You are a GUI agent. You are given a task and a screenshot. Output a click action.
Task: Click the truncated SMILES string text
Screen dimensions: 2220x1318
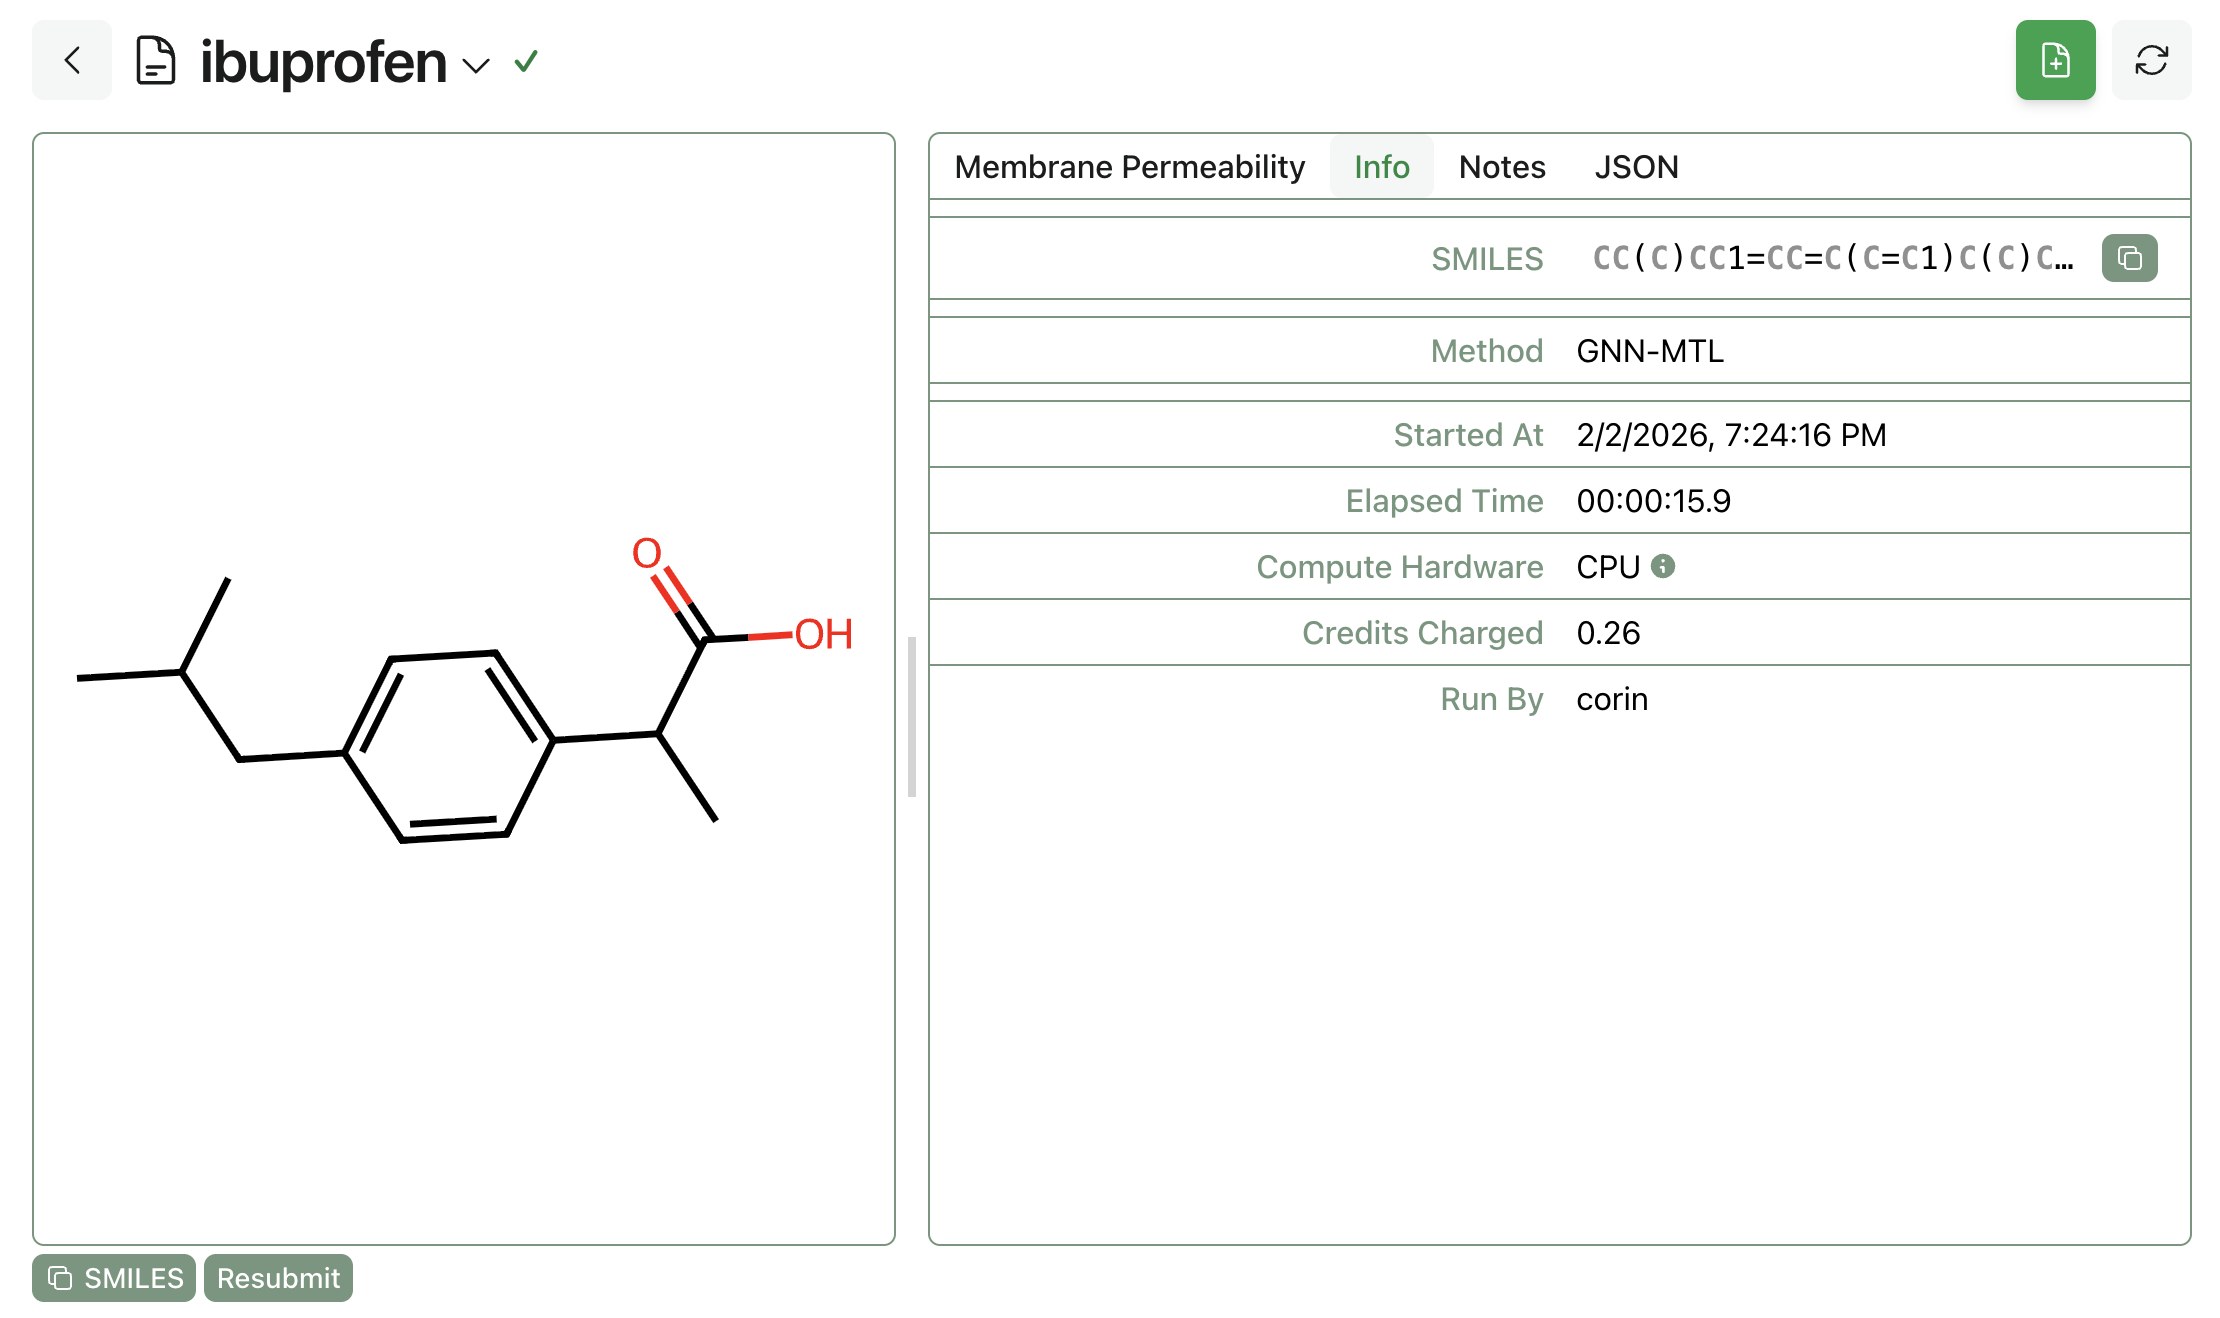pos(1832,259)
